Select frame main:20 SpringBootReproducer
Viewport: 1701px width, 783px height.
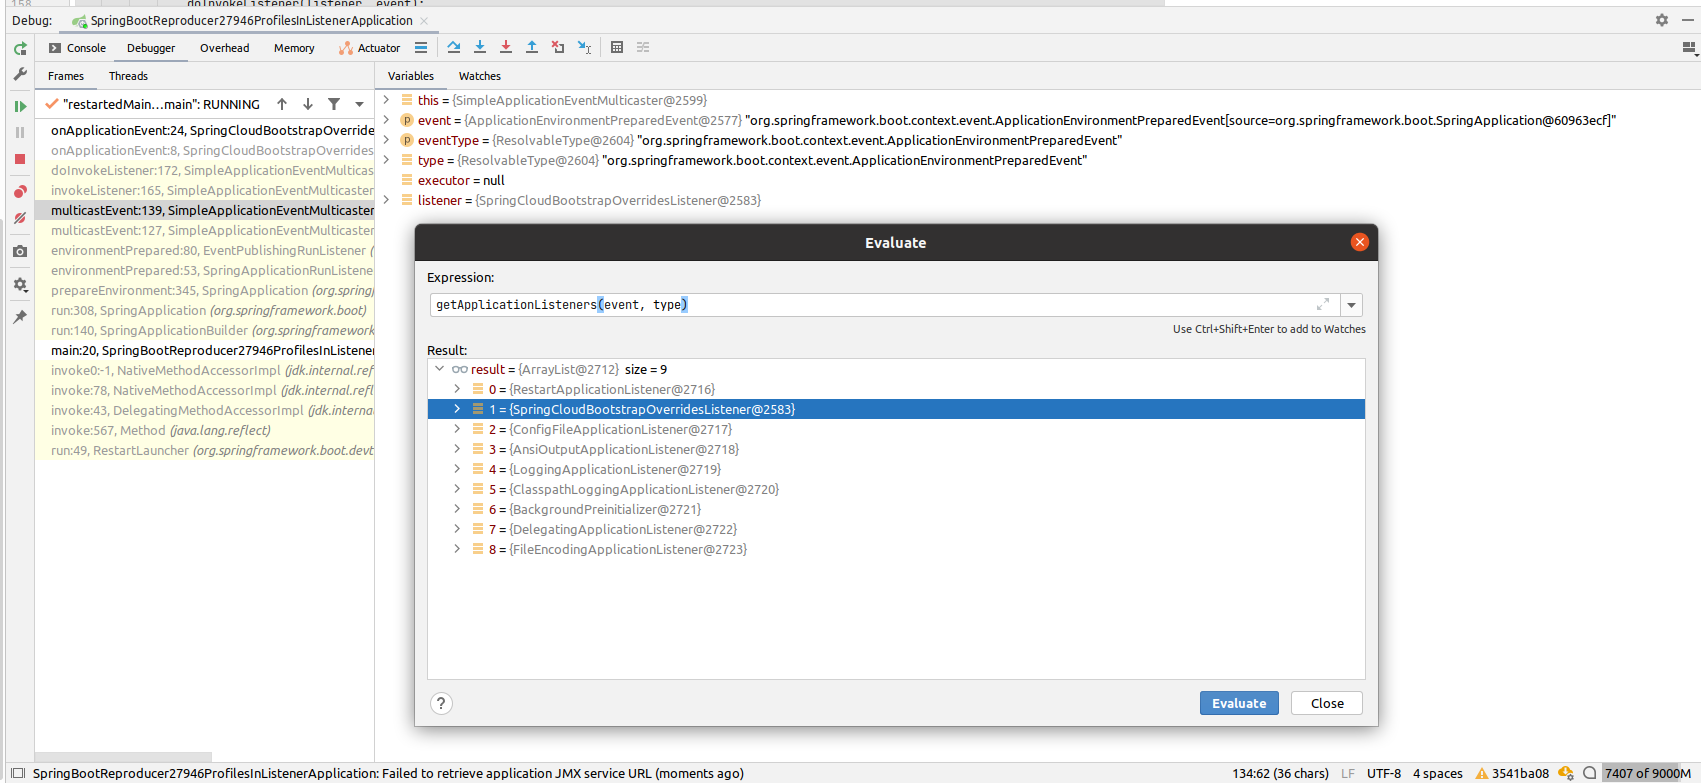click(205, 350)
